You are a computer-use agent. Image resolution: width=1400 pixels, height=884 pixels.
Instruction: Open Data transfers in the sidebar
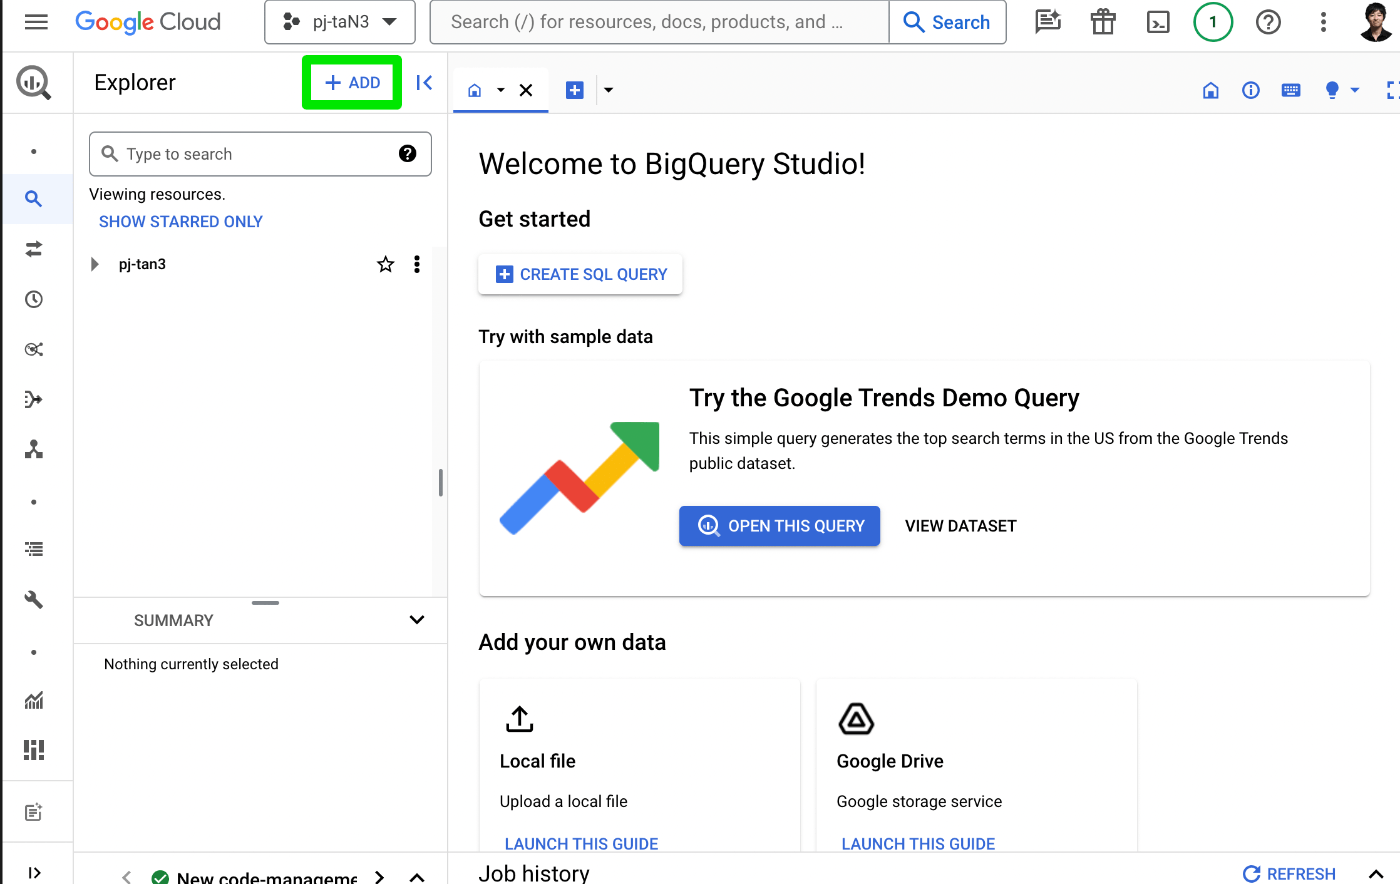[x=34, y=249]
